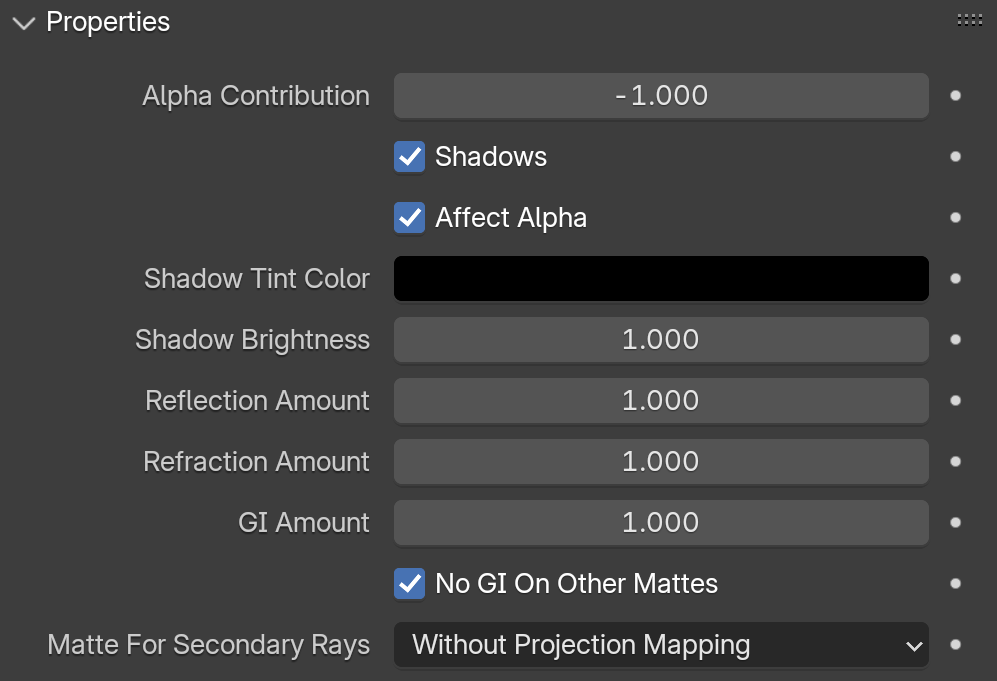Disable the Shadows checkbox

tap(409, 156)
